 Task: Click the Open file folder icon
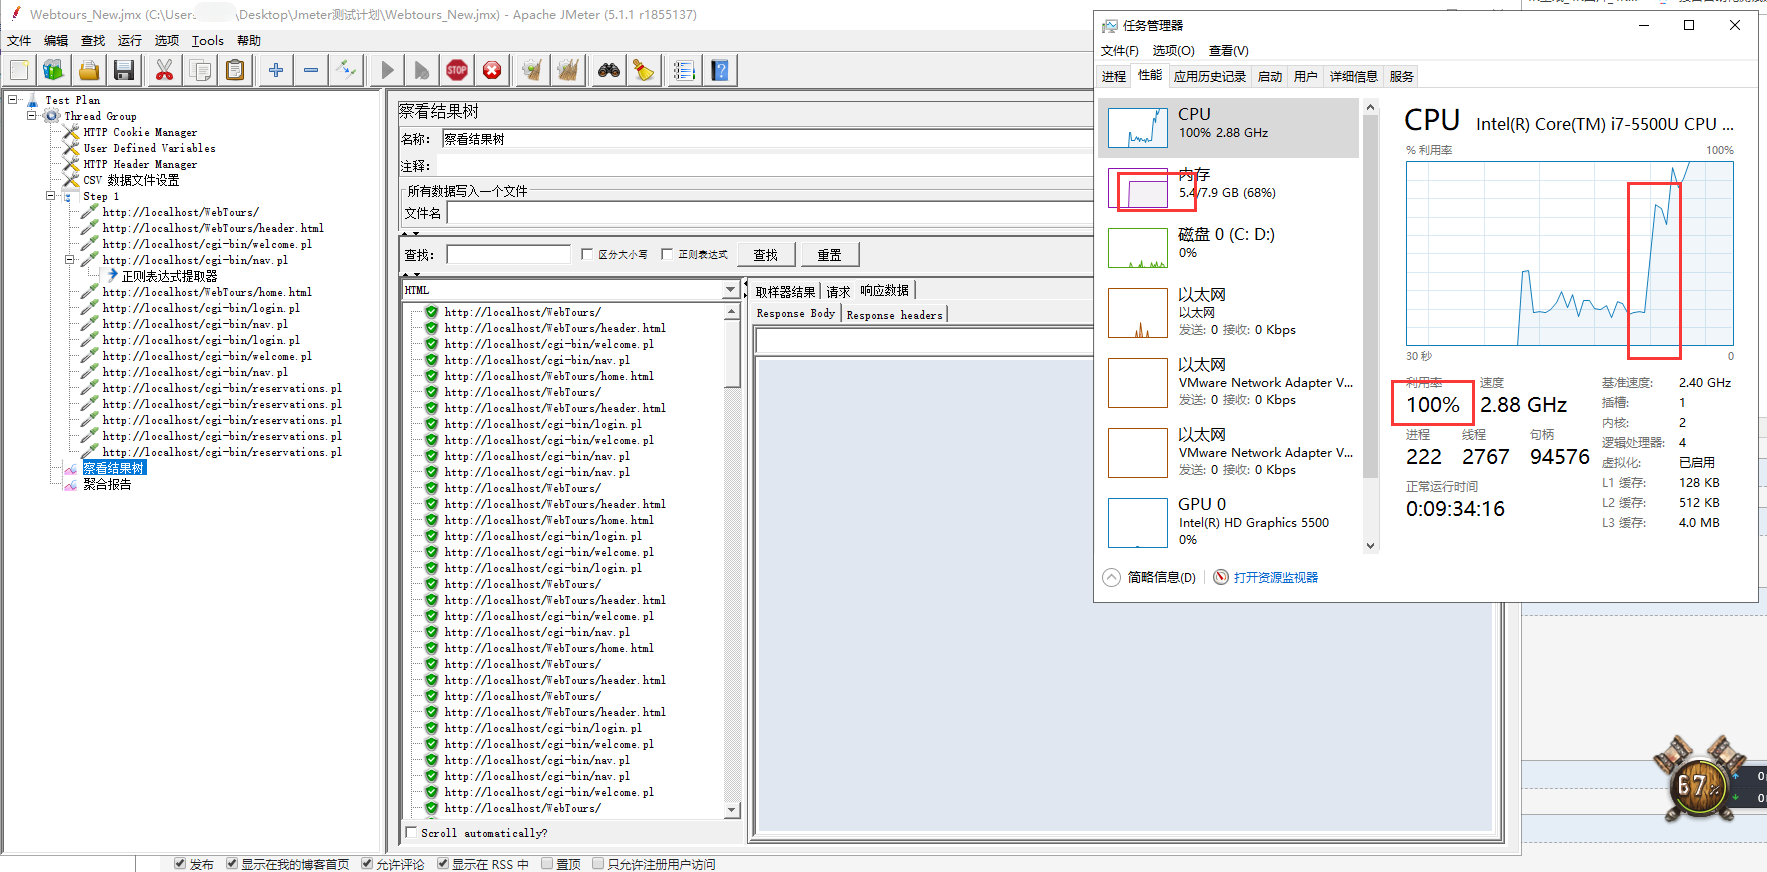click(89, 70)
